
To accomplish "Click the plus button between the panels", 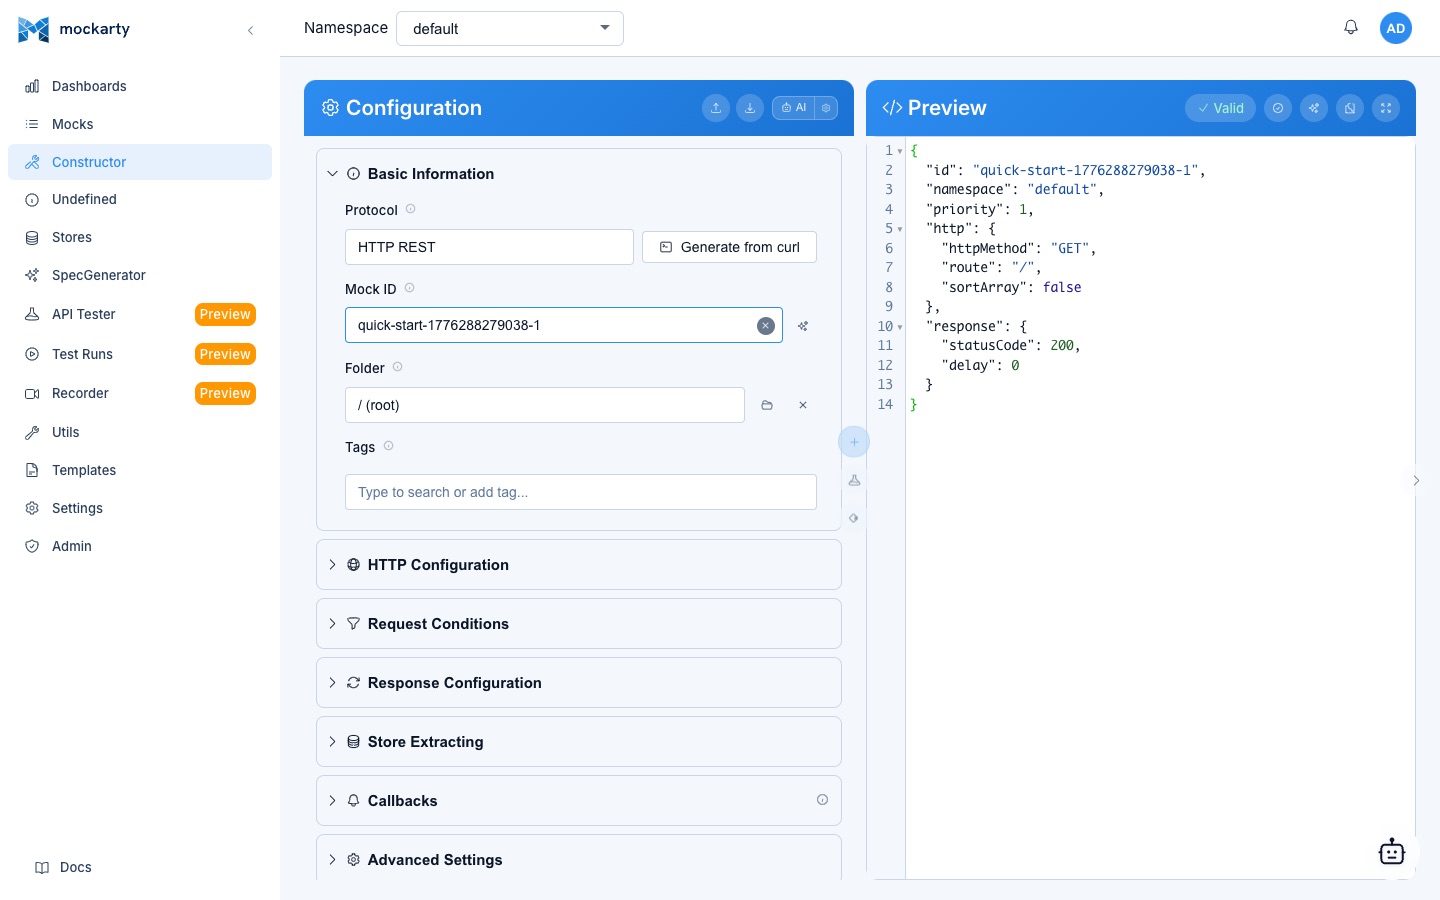I will point(854,442).
